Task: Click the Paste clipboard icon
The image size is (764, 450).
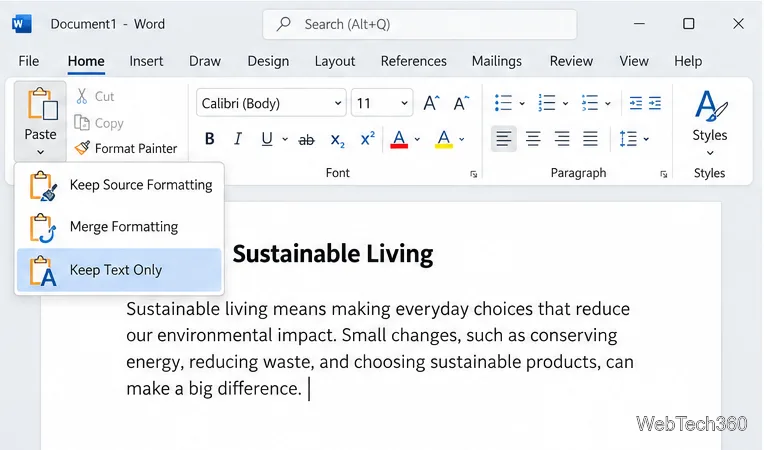Action: (x=42, y=104)
